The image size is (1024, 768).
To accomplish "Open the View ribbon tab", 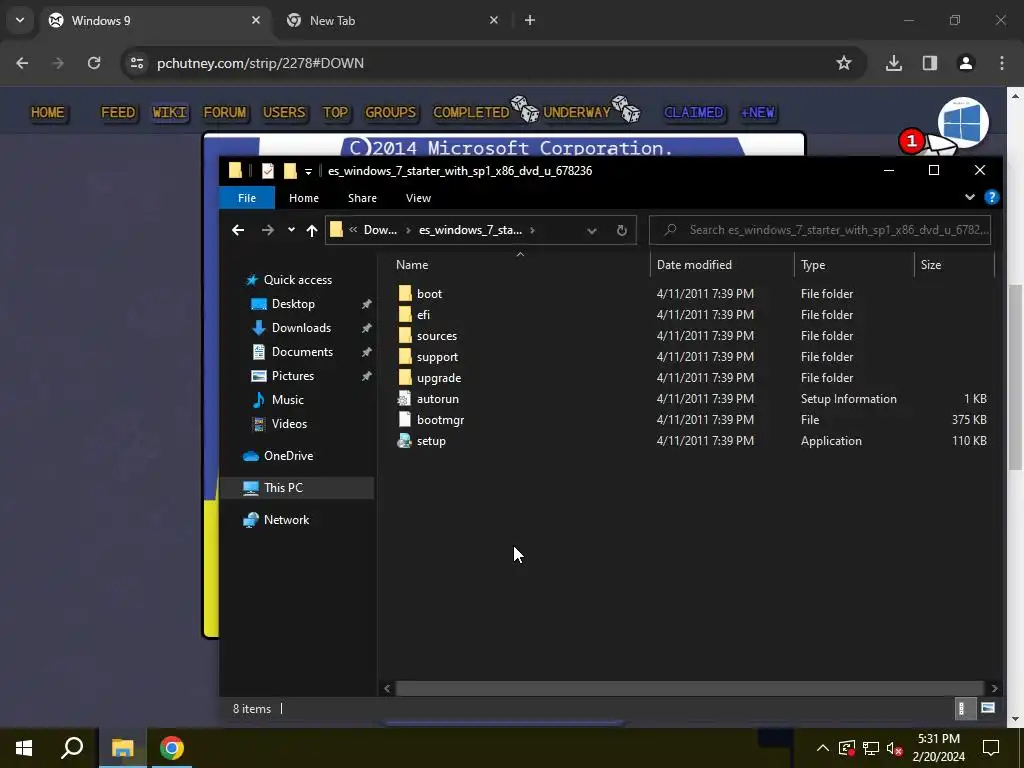I will [x=418, y=198].
